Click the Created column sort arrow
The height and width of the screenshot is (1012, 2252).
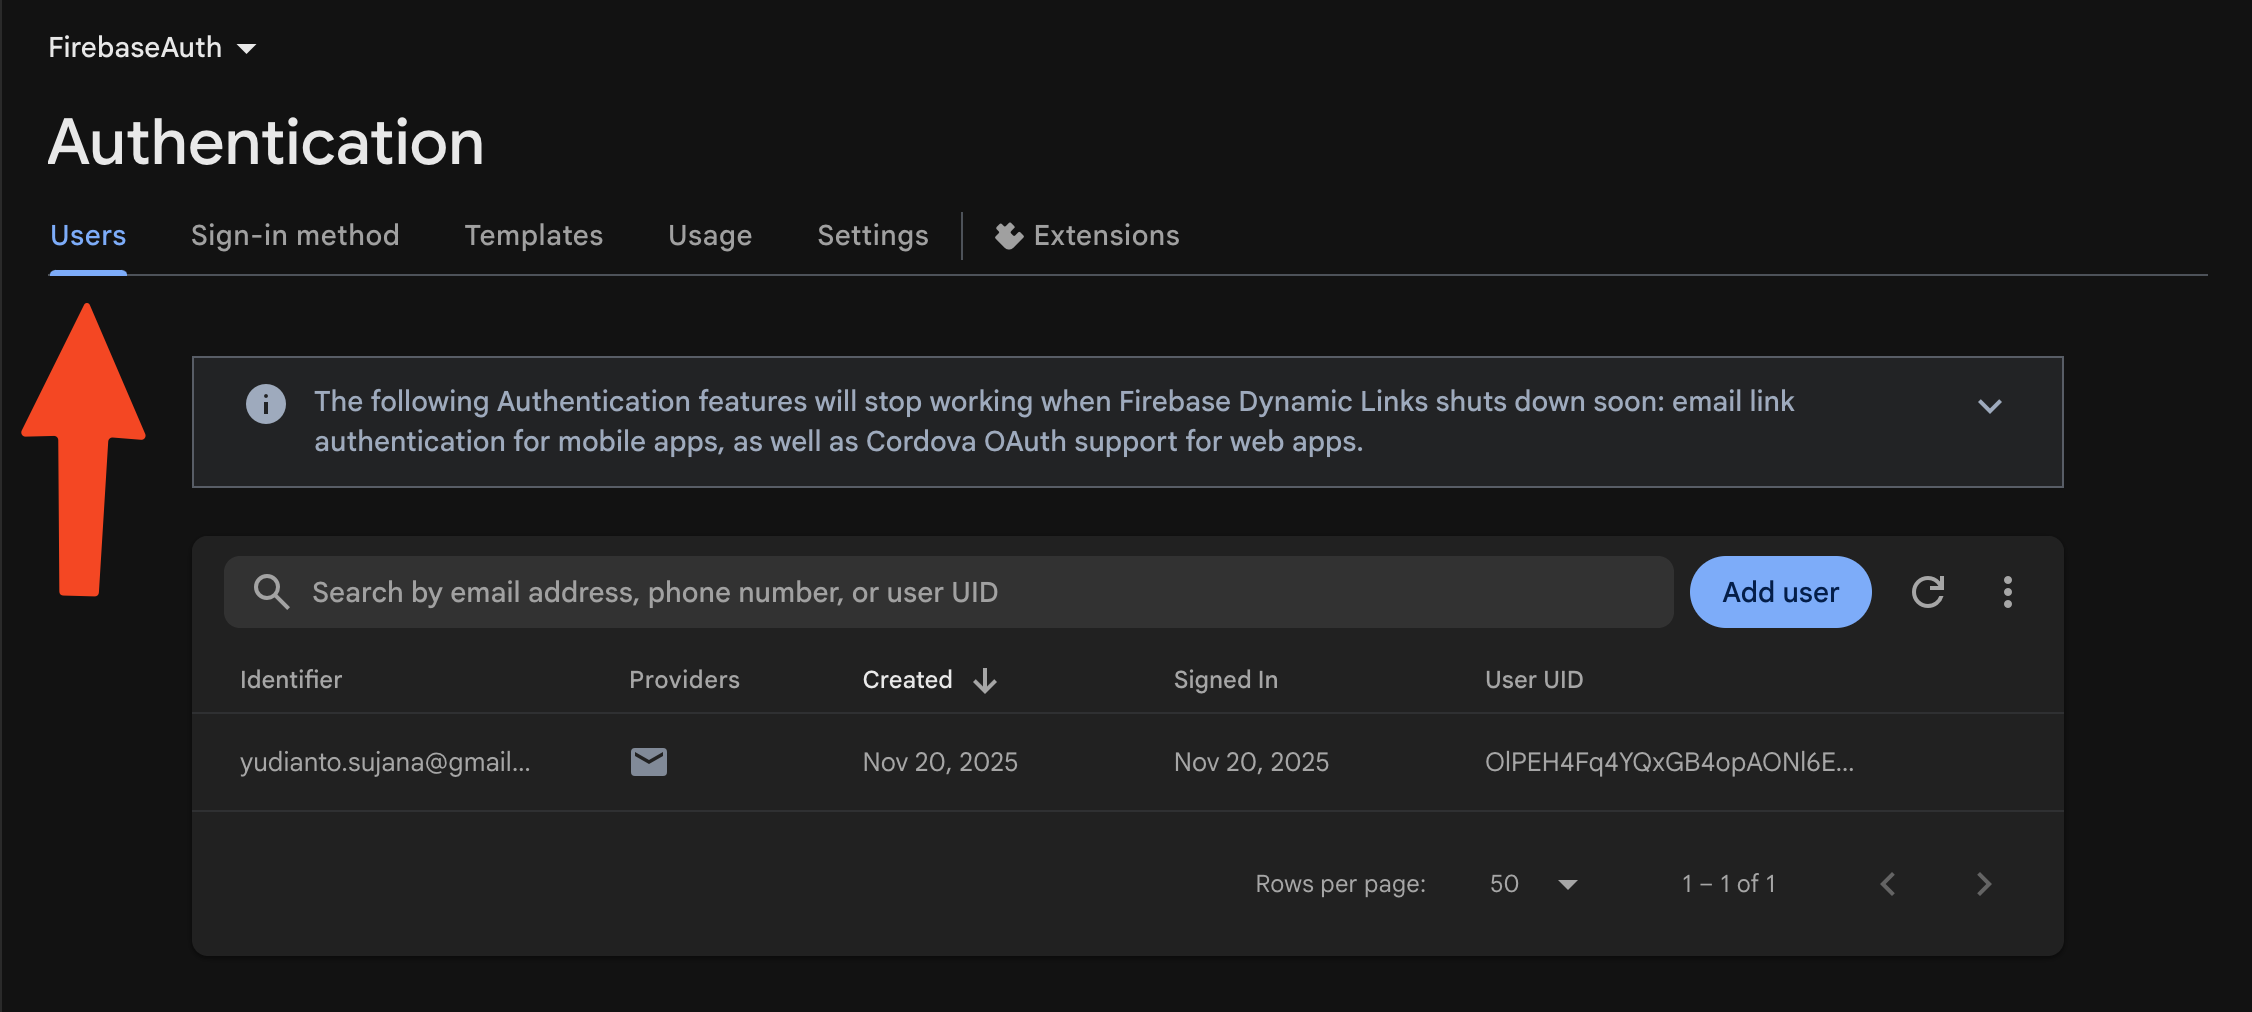985,680
